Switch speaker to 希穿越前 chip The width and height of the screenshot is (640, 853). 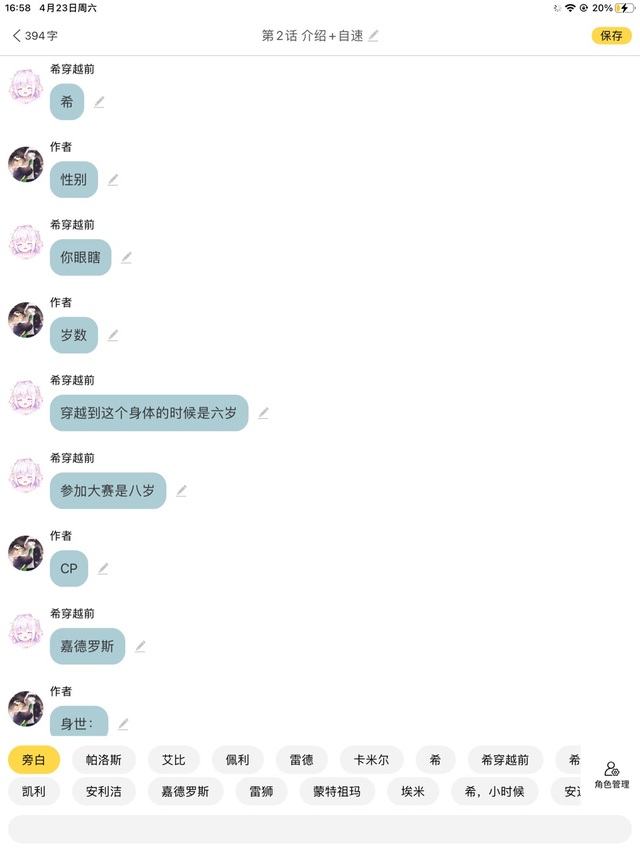505,760
